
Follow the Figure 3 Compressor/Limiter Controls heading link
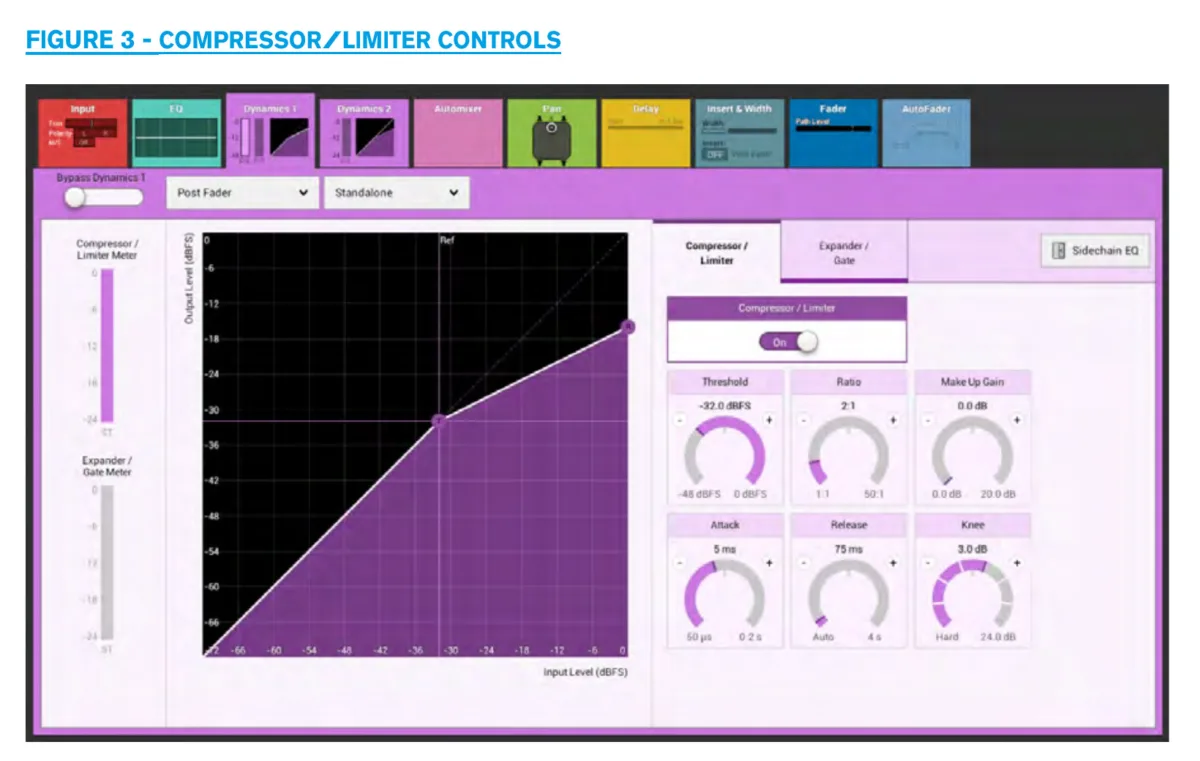[x=293, y=41]
